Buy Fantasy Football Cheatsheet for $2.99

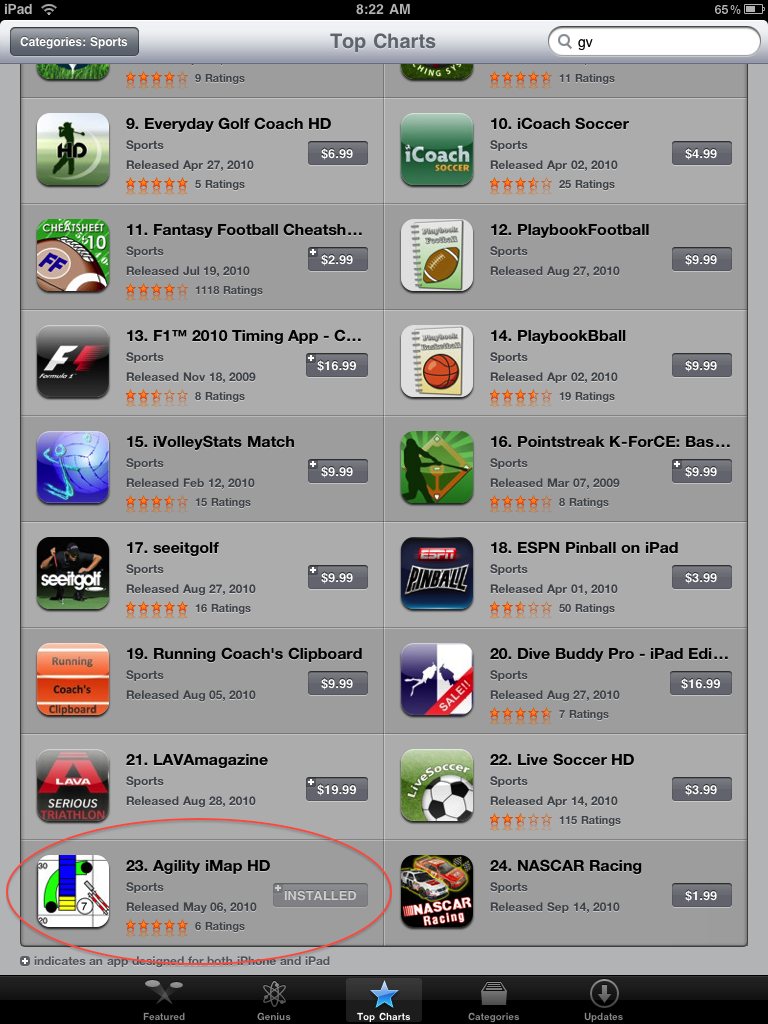338,259
